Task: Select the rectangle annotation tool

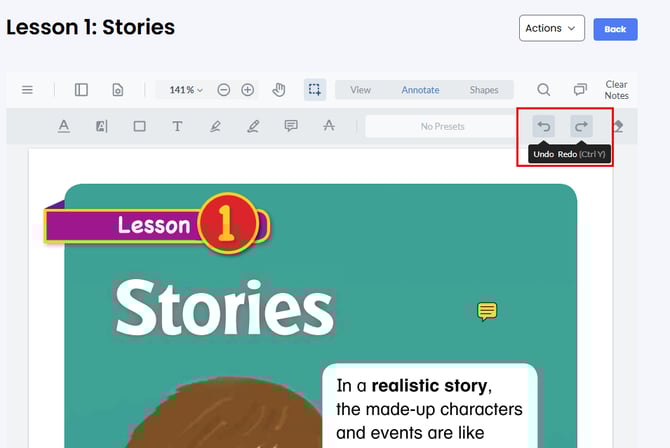Action: tap(139, 126)
